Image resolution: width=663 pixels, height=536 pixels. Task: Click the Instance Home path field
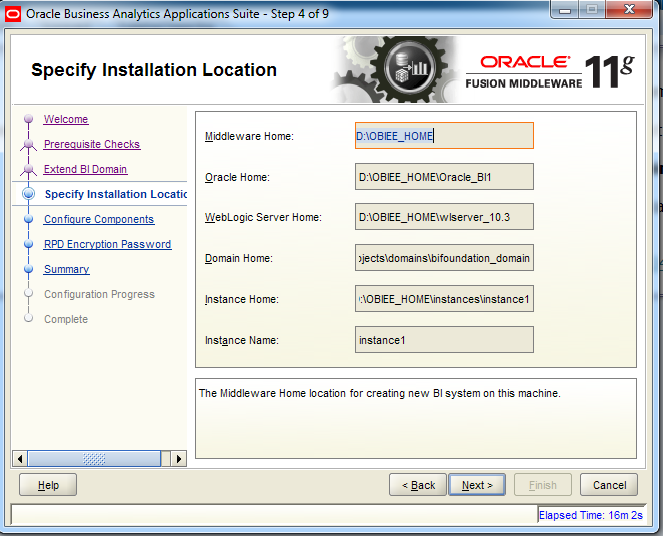(444, 299)
